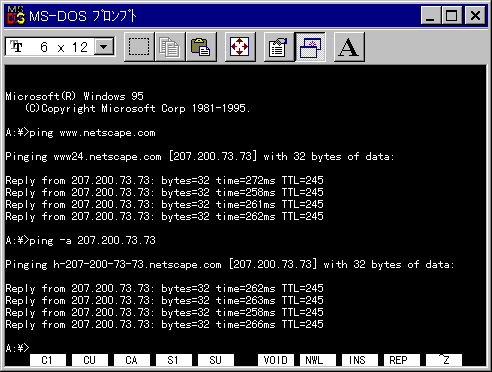Screen dimensions: 492x372
Task: Click the final A:¥> prompt
Action: click(17, 348)
